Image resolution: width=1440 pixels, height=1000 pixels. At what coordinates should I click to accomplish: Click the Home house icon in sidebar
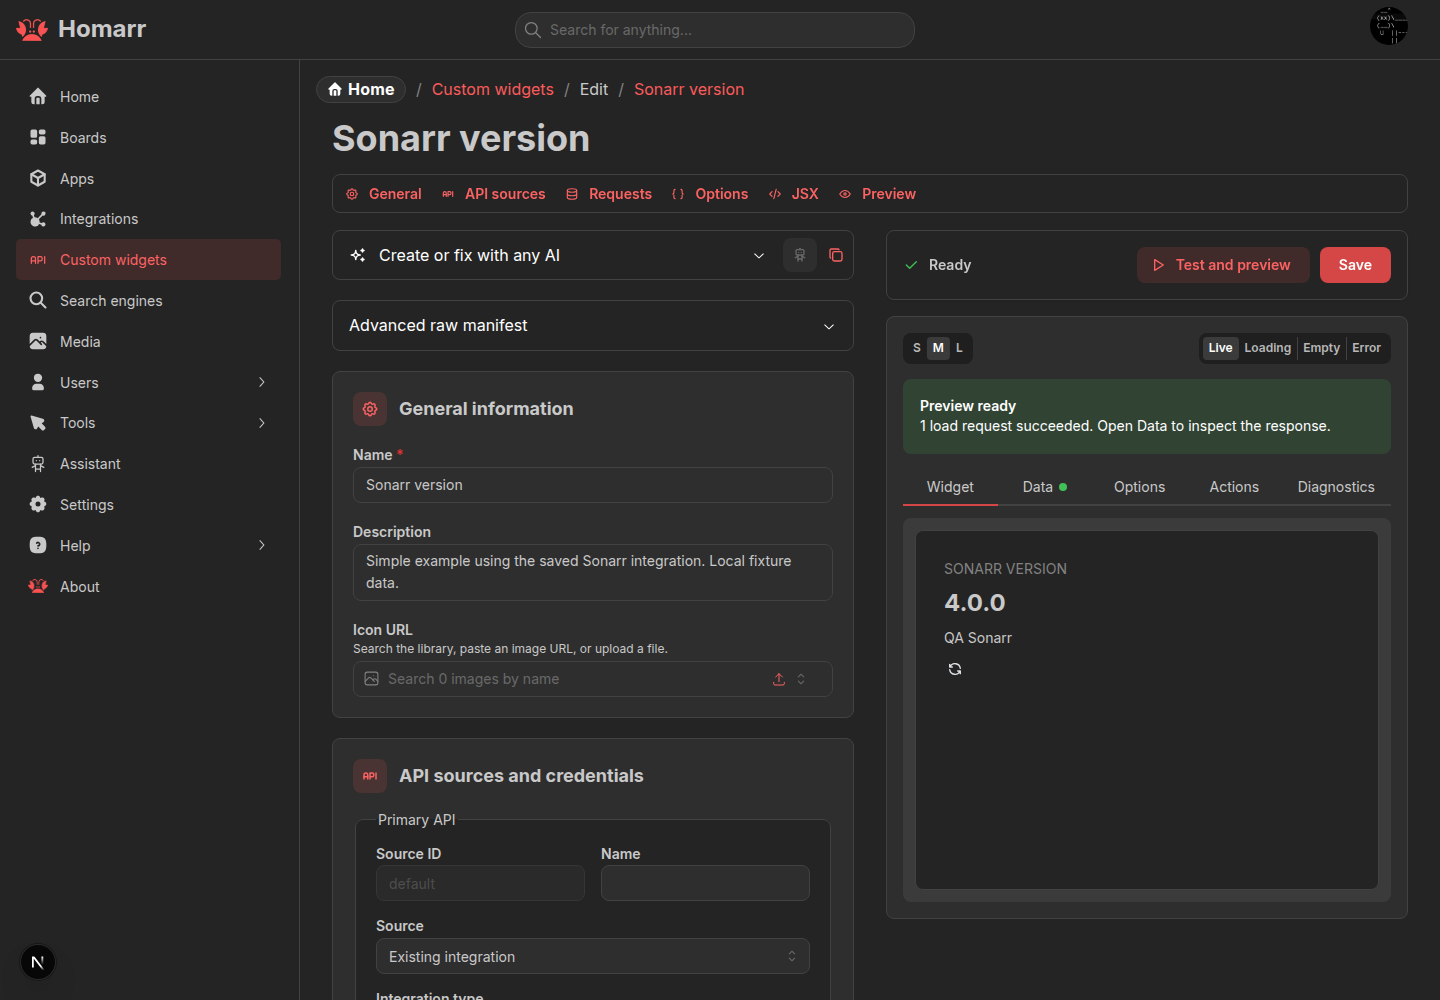click(x=38, y=97)
